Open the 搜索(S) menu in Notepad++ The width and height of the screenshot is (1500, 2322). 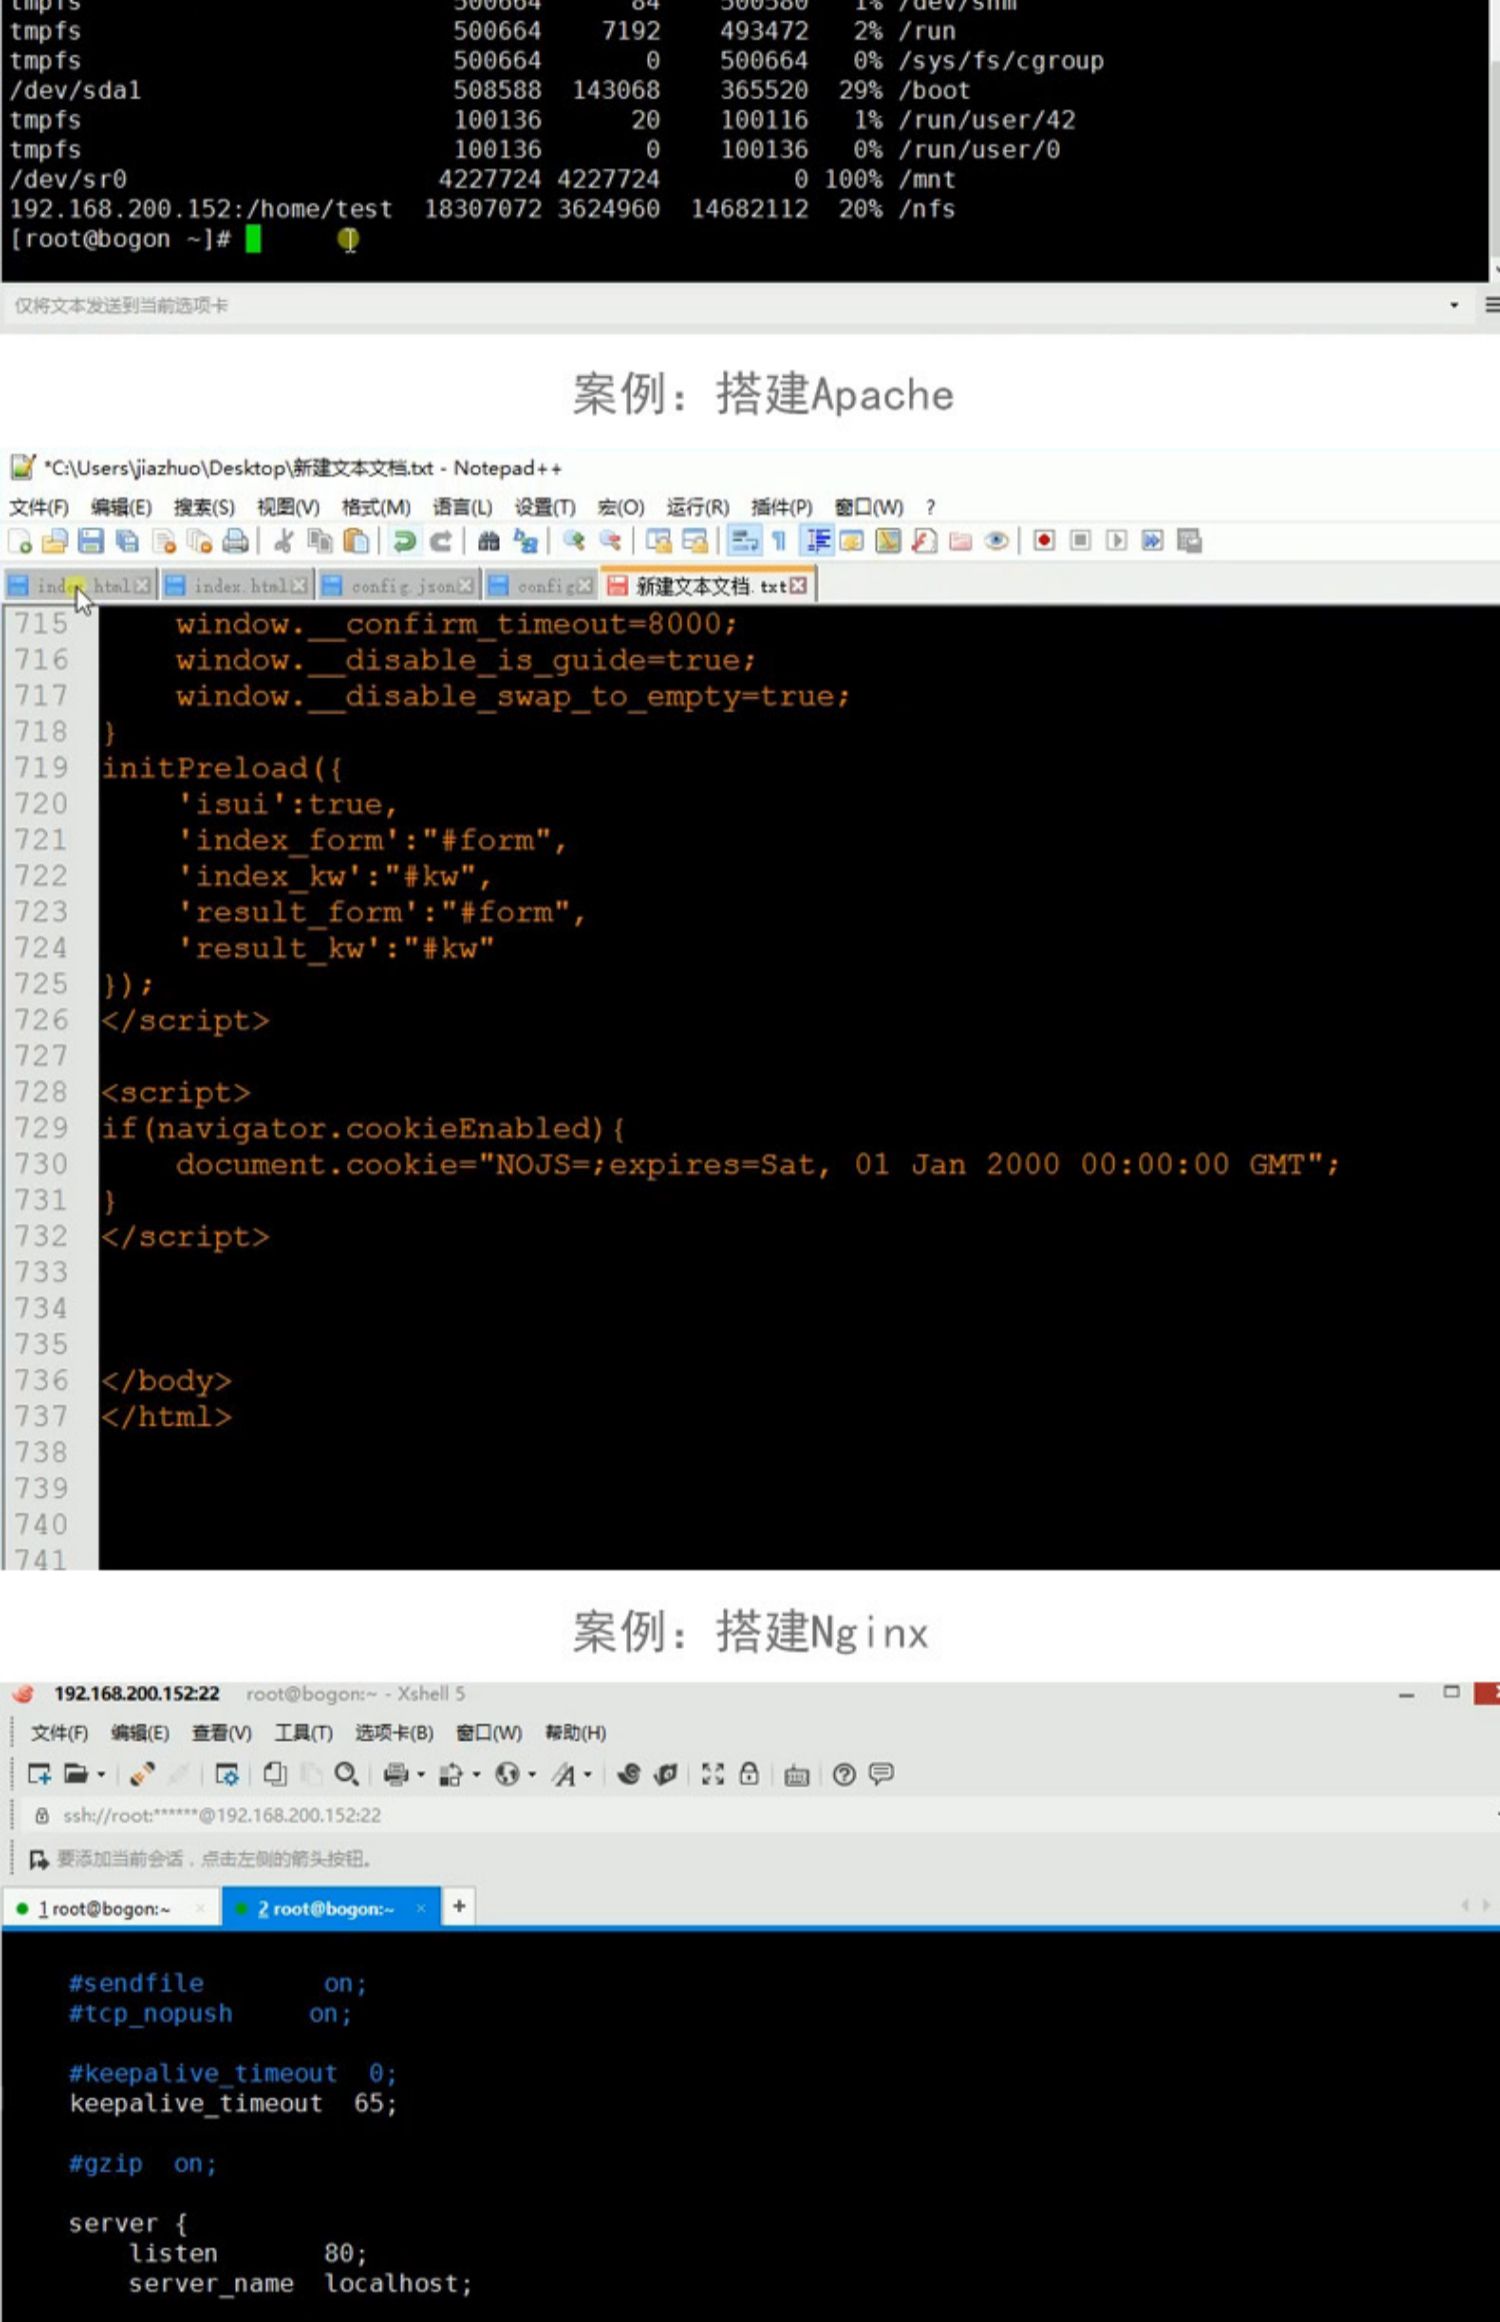coord(204,507)
